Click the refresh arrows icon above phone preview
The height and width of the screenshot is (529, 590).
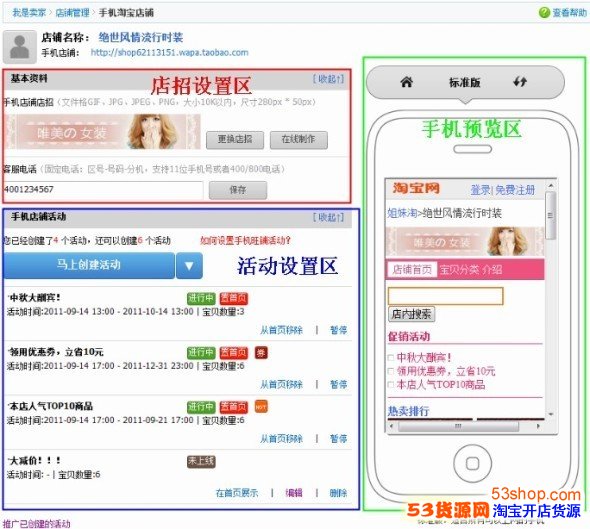pyautogui.click(x=520, y=82)
